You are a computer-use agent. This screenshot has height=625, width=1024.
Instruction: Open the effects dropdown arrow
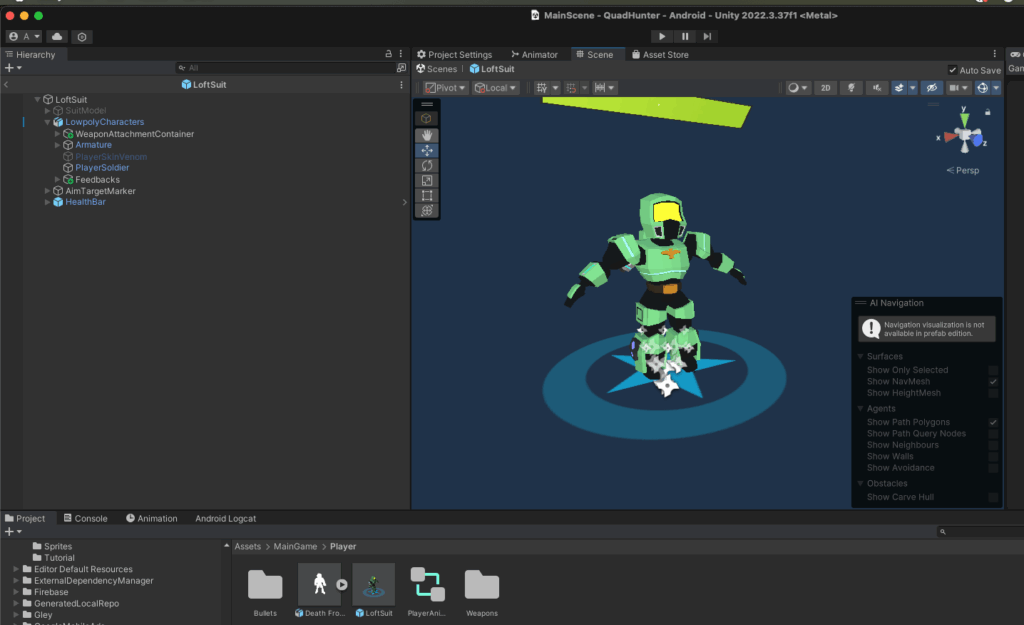click(912, 88)
